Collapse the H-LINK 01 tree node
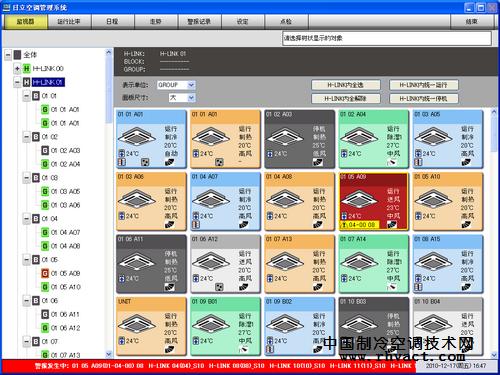Image resolution: width=500 pixels, height=375 pixels. coord(17,82)
